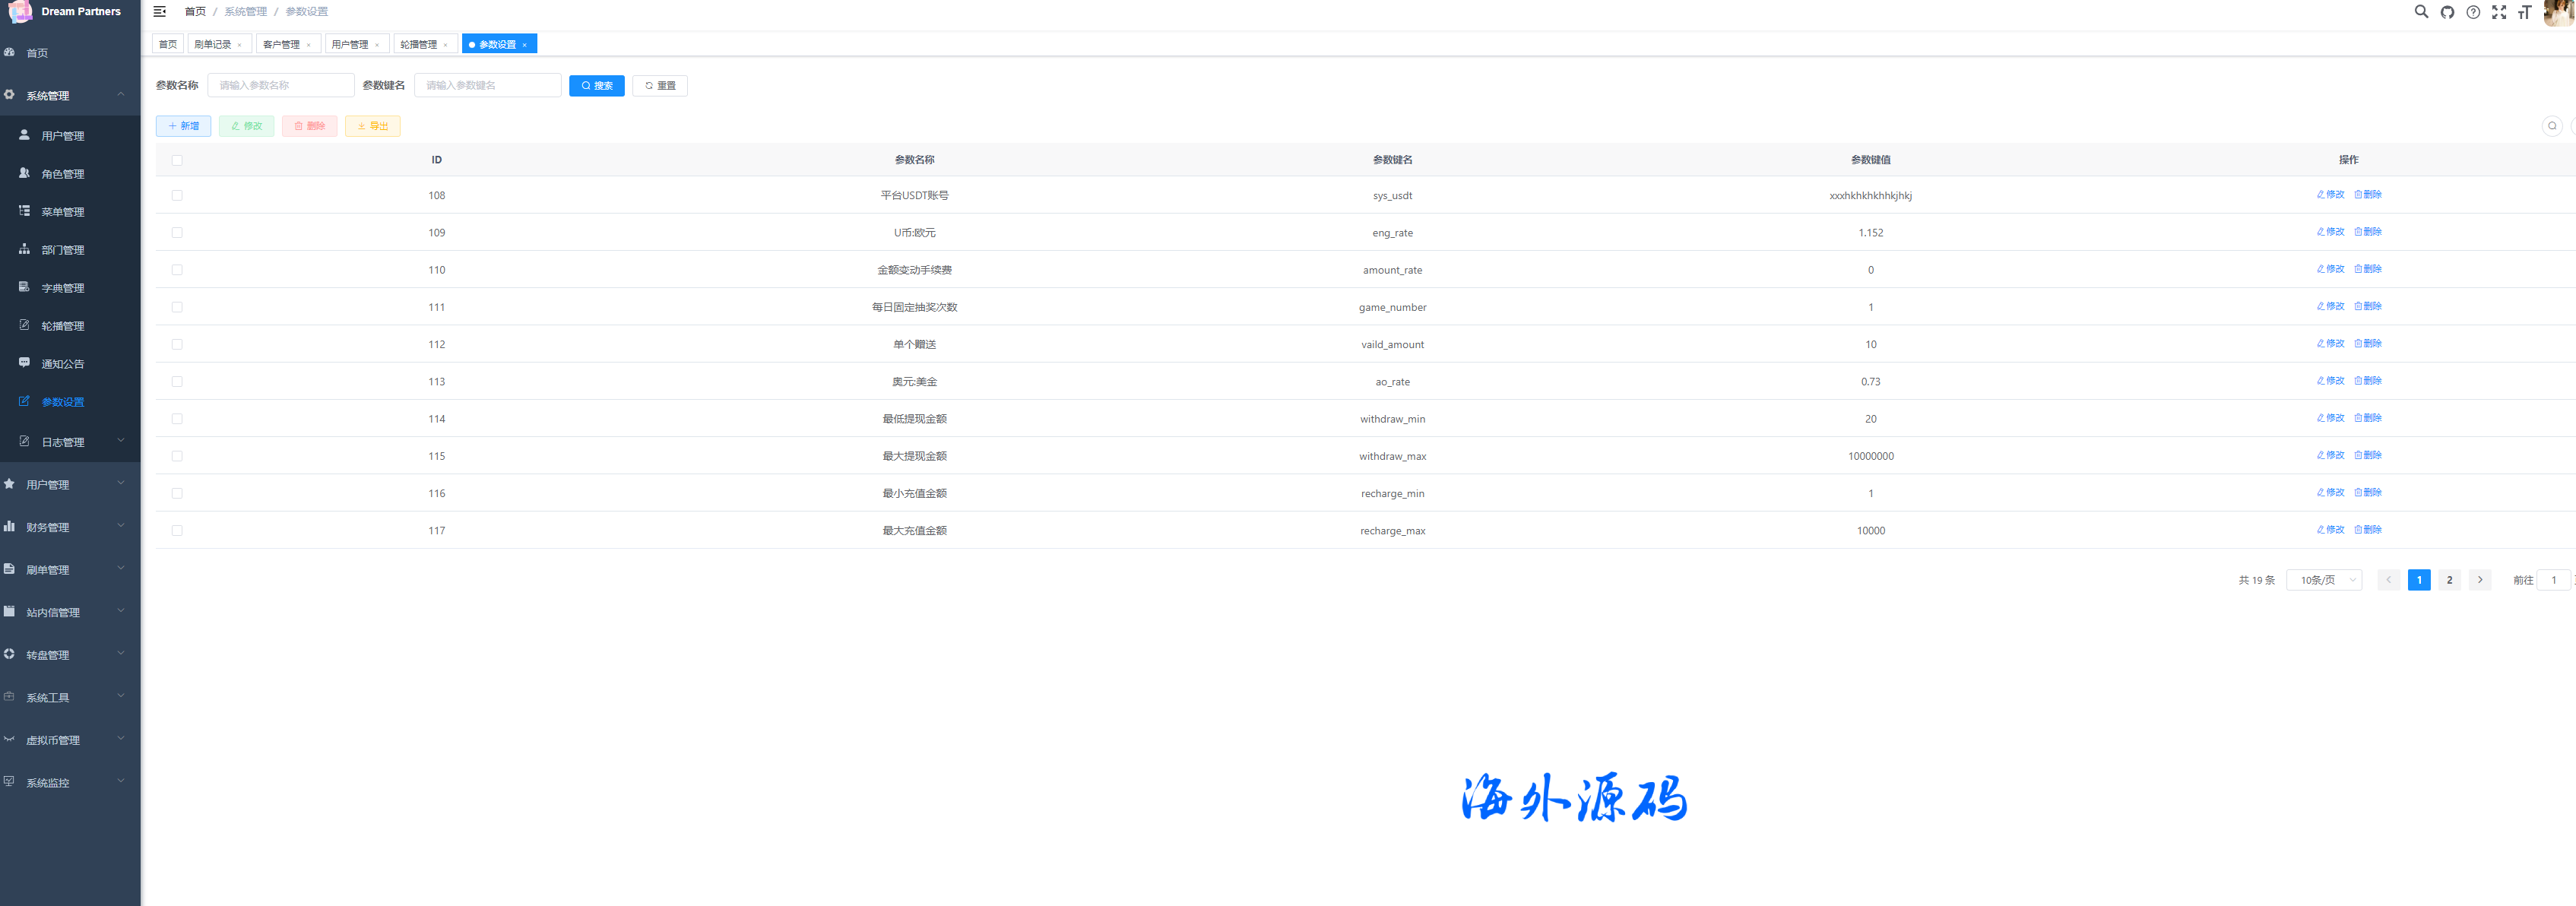Click the 参数名称 input field
2576x906 pixels.
click(281, 86)
